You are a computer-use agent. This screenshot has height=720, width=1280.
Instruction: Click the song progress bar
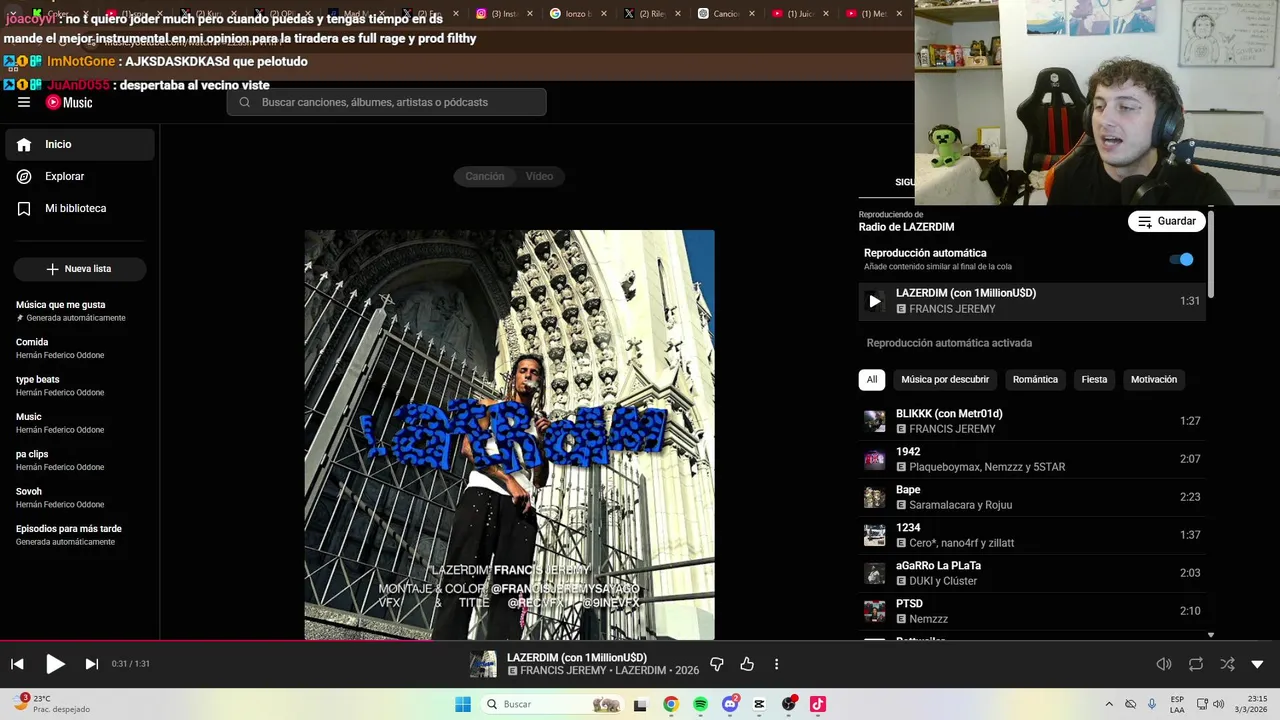640,641
